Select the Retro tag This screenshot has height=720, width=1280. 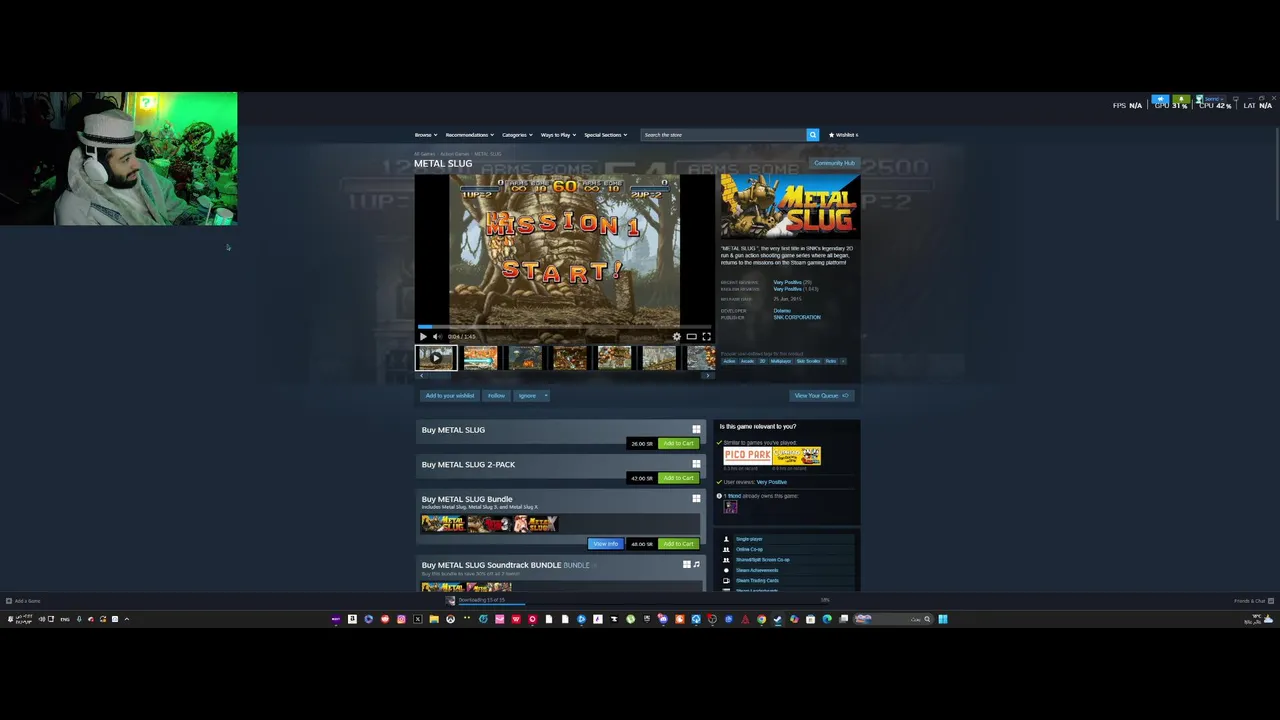point(831,361)
